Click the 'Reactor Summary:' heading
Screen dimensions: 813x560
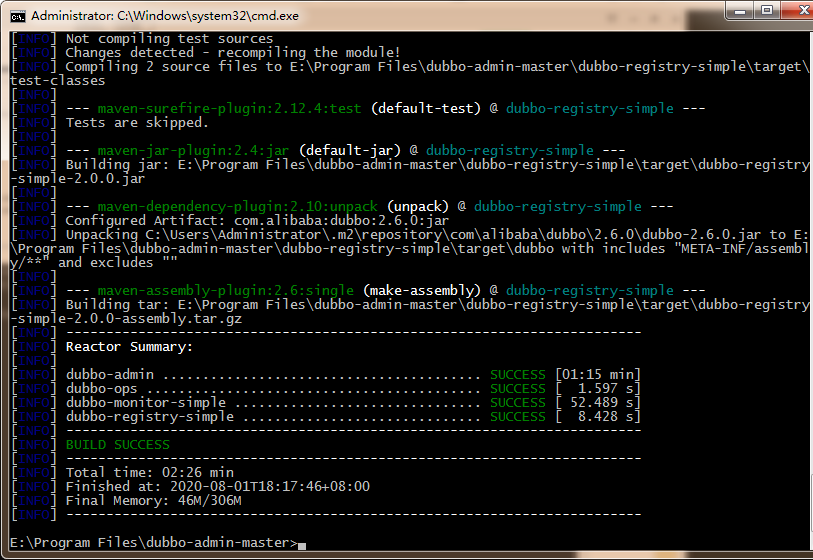129,347
